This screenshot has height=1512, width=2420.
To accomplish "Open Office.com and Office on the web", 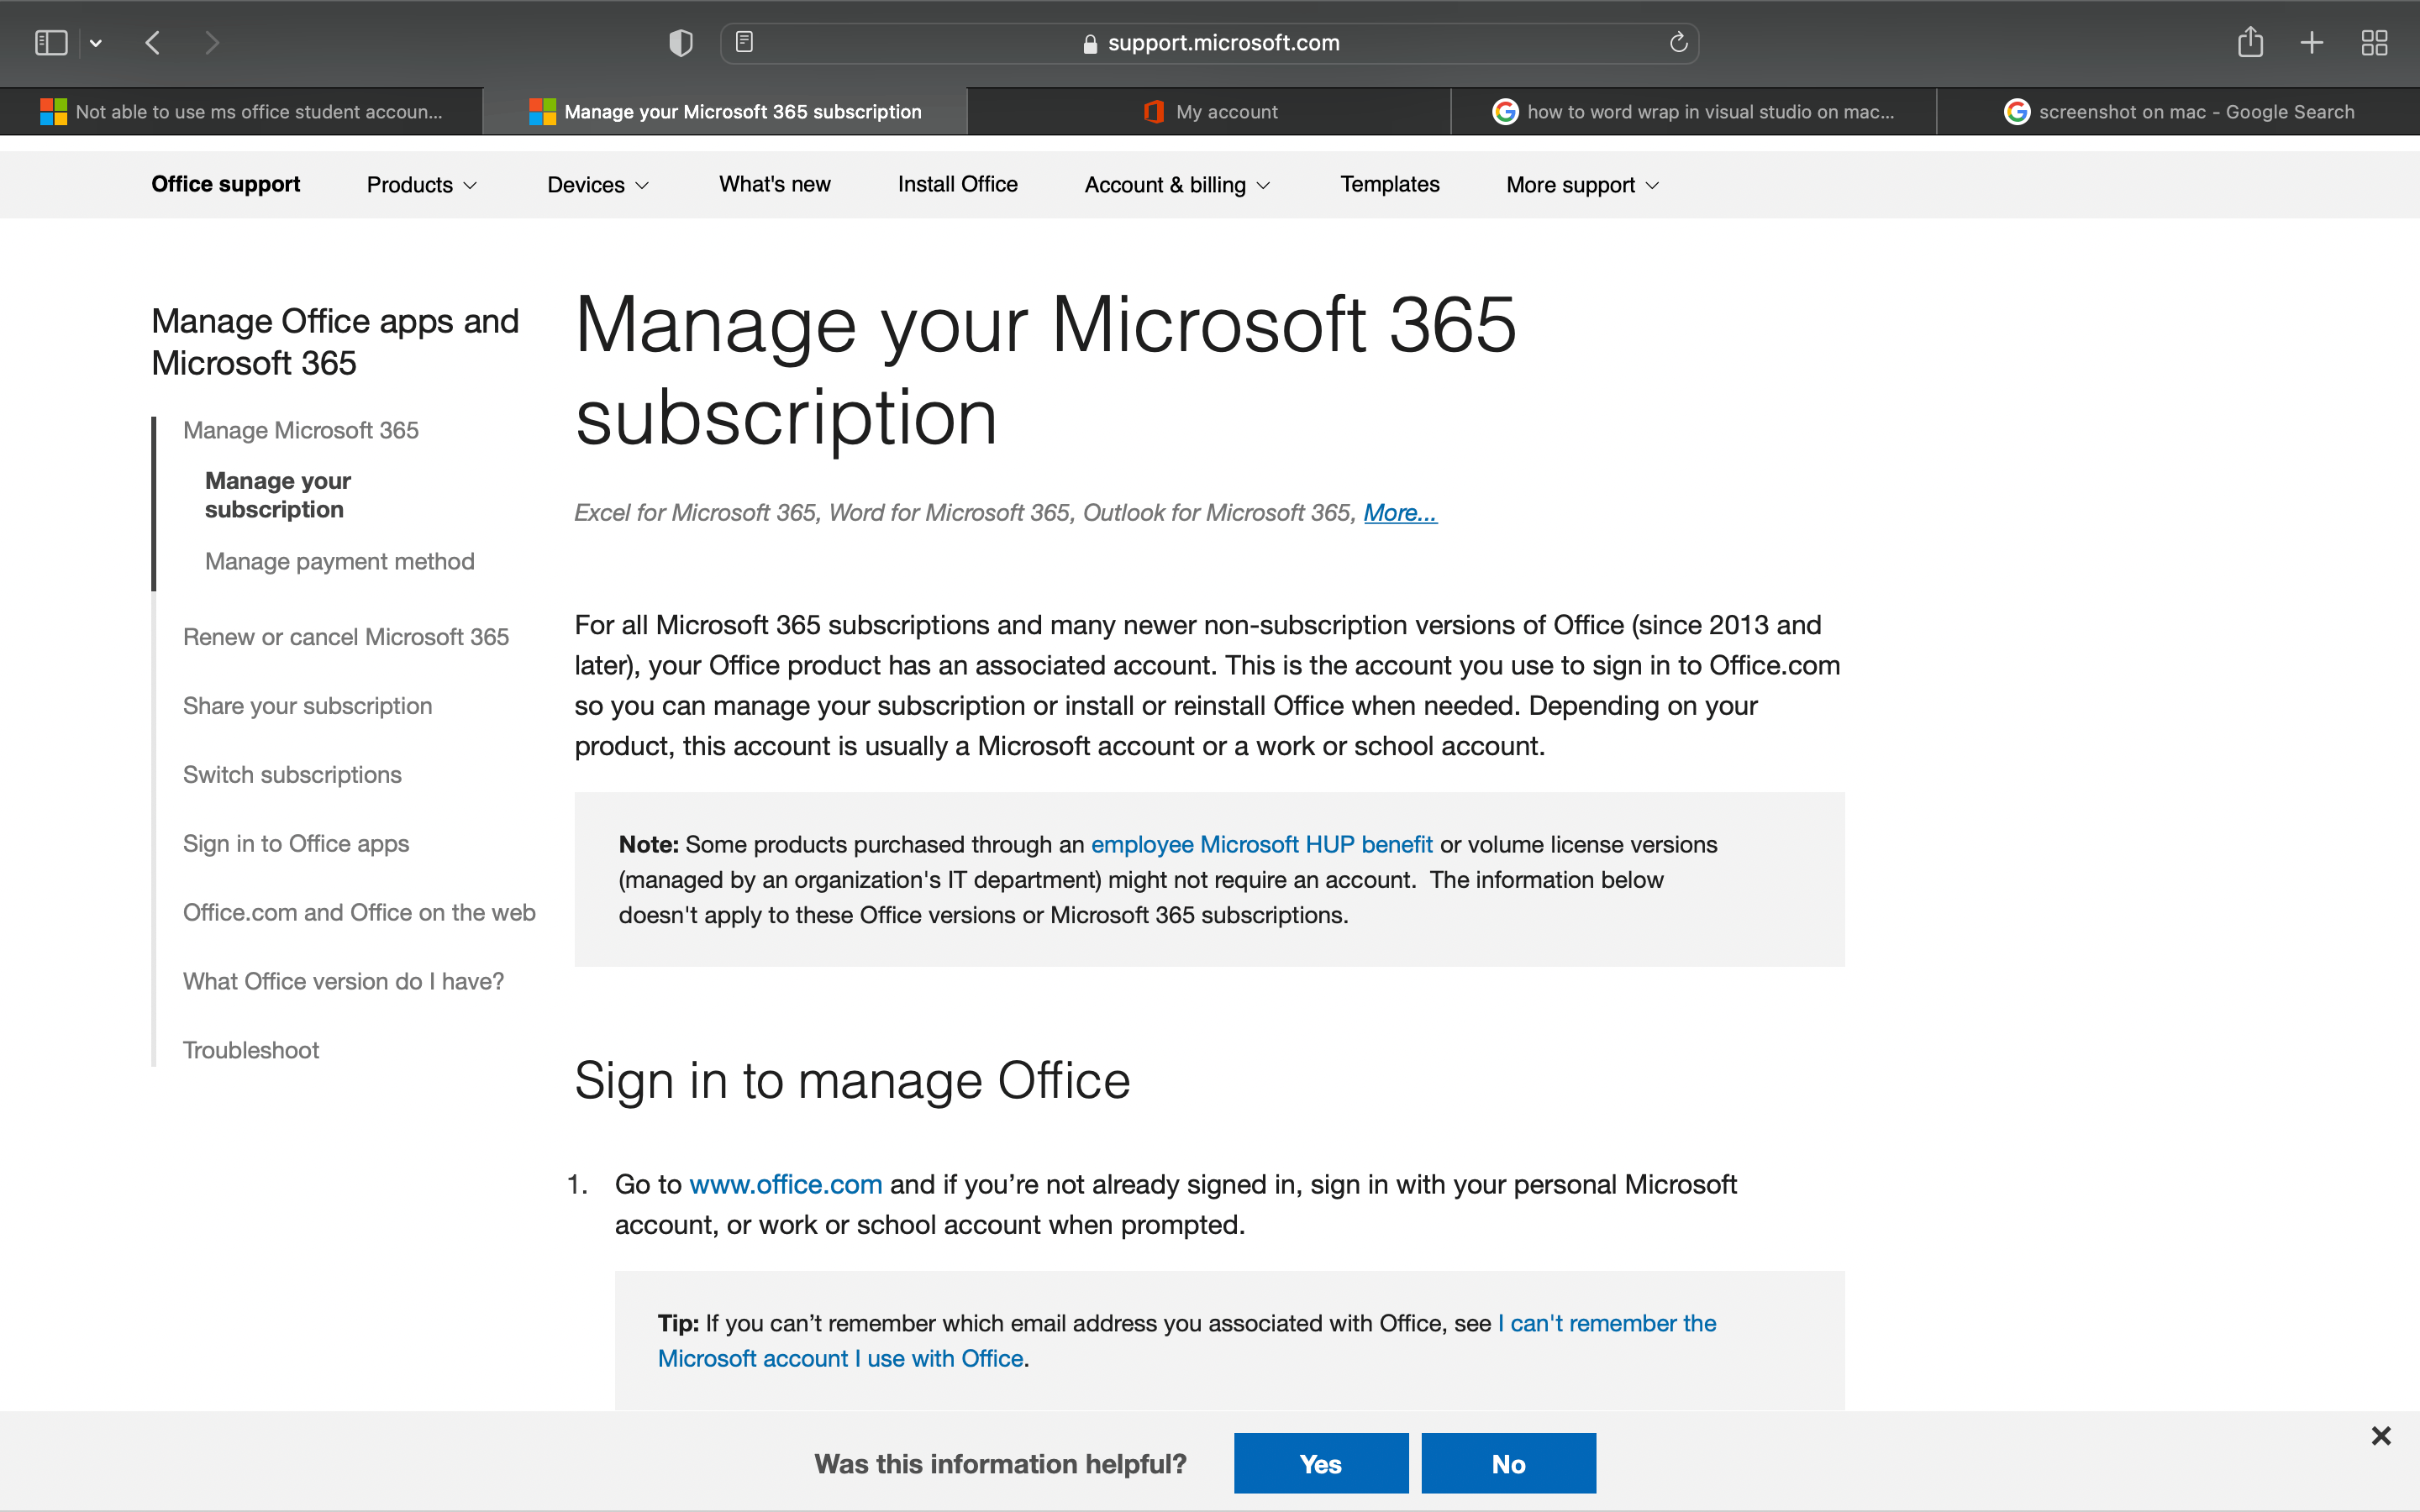I will click(359, 913).
